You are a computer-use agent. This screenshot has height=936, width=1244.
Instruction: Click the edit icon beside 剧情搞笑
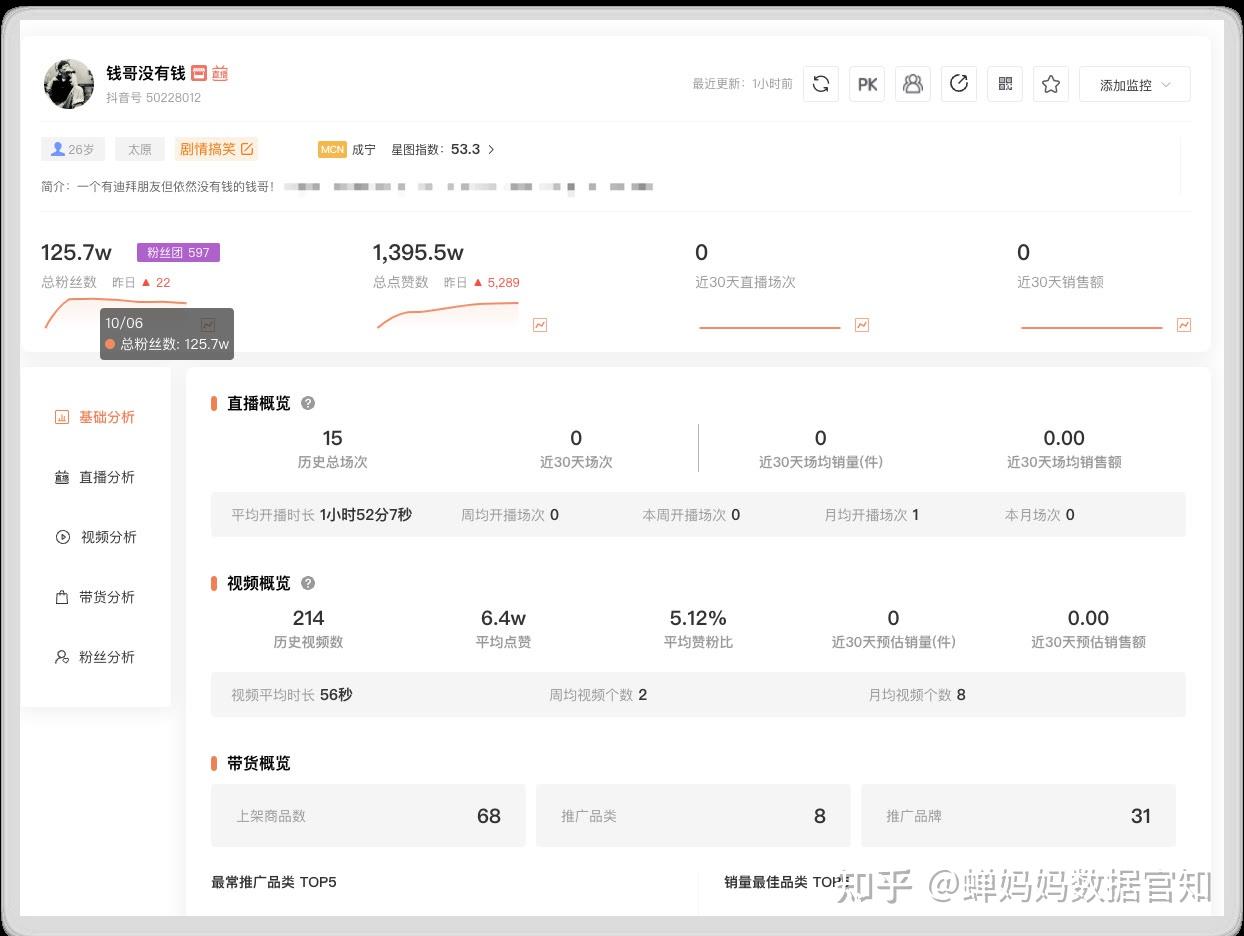tap(247, 149)
